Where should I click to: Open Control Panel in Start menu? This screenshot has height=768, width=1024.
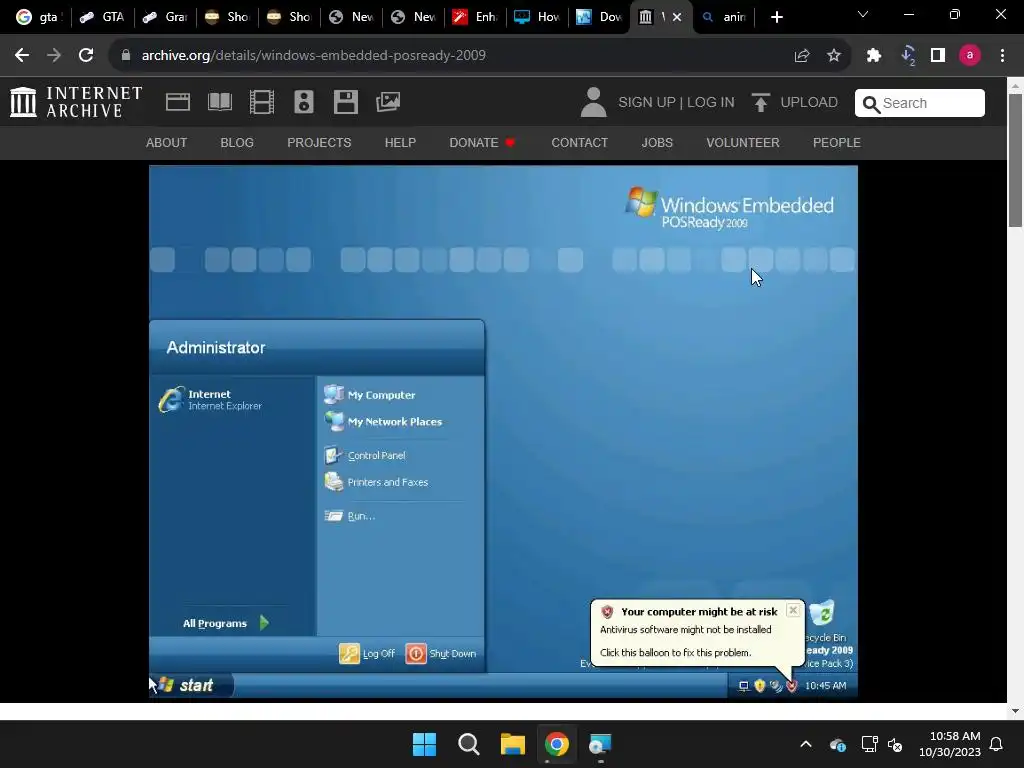[x=365, y=455]
